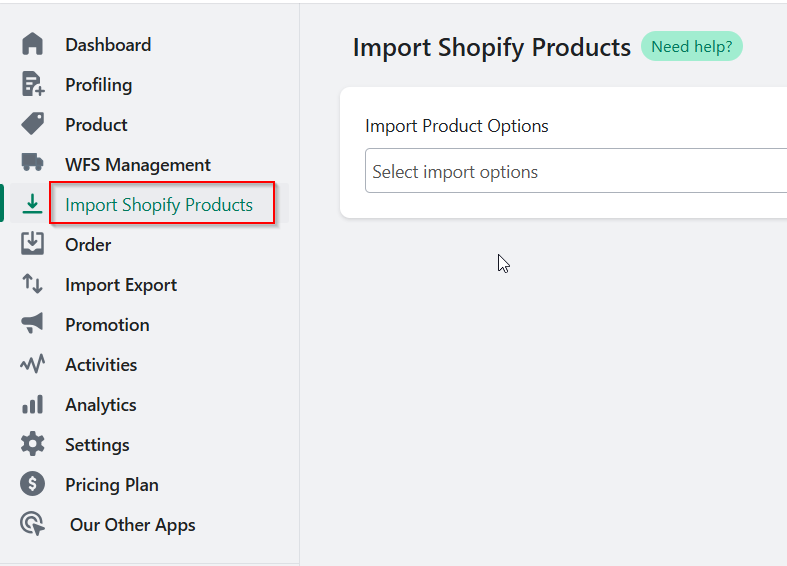787x566 pixels.
Task: Click the Promotion megaphone icon
Action: point(33,324)
